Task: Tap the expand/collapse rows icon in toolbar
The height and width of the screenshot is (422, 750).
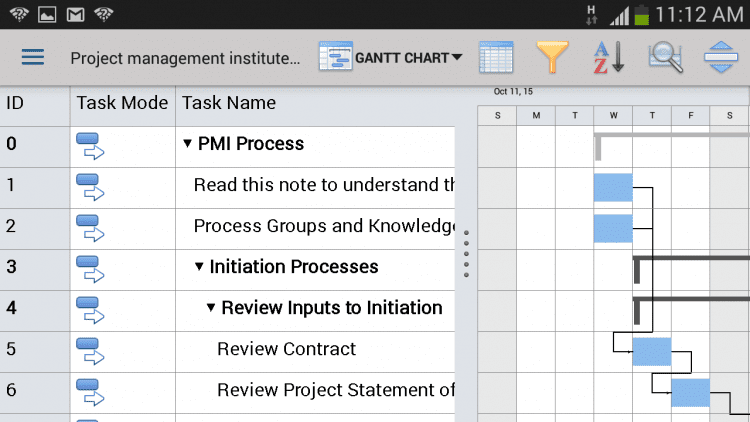Action: pos(721,57)
